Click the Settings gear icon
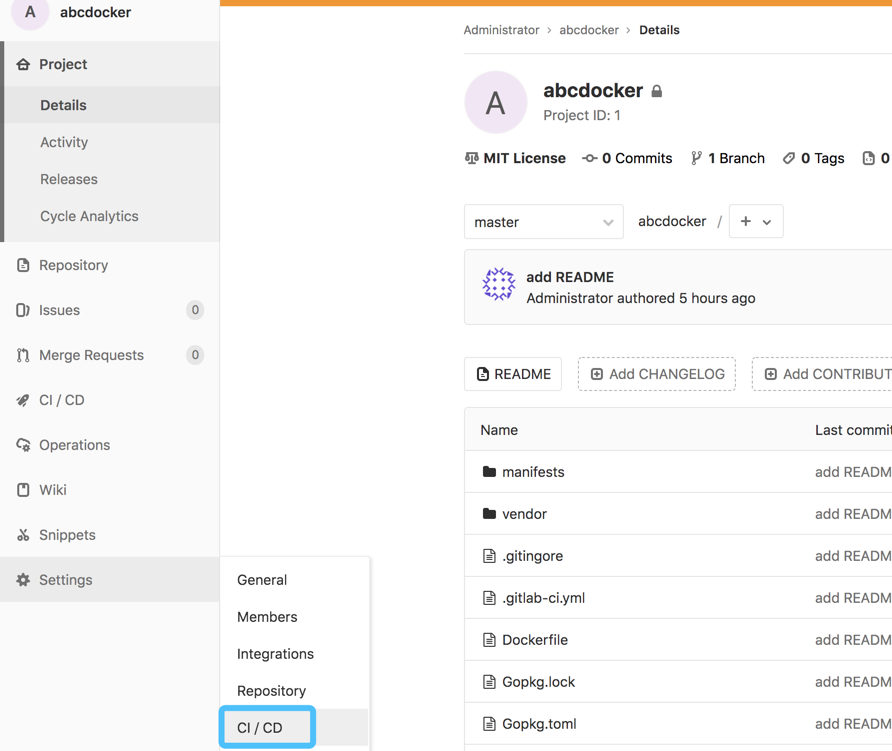 pyautogui.click(x=23, y=580)
